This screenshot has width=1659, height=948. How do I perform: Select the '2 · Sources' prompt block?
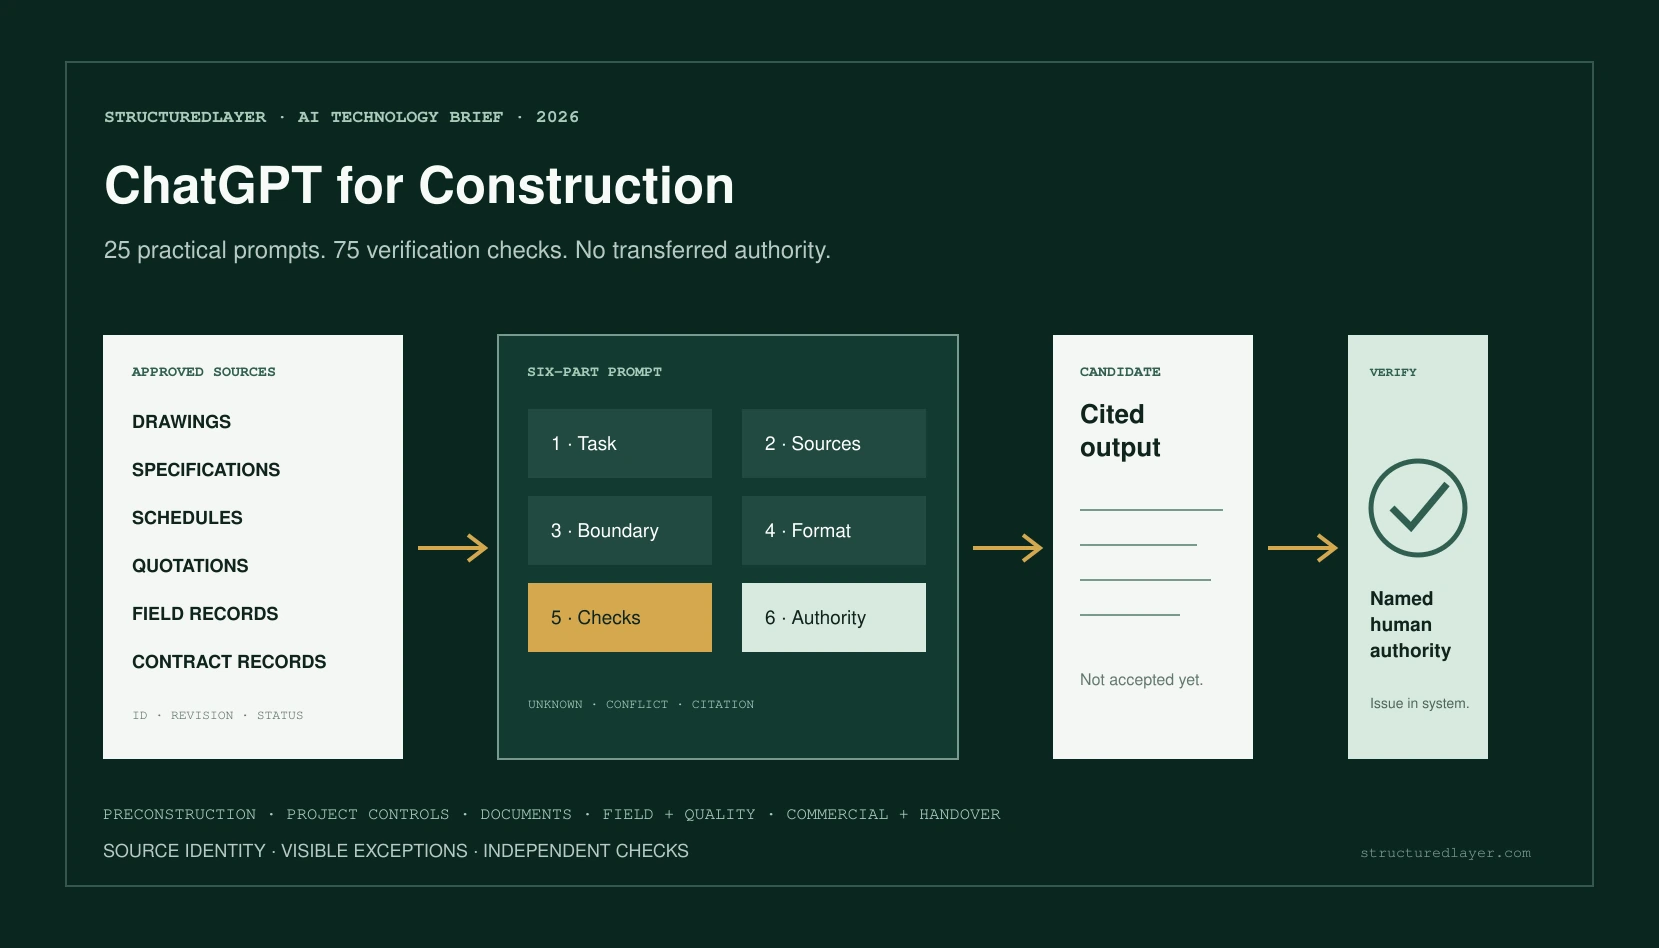click(x=834, y=443)
